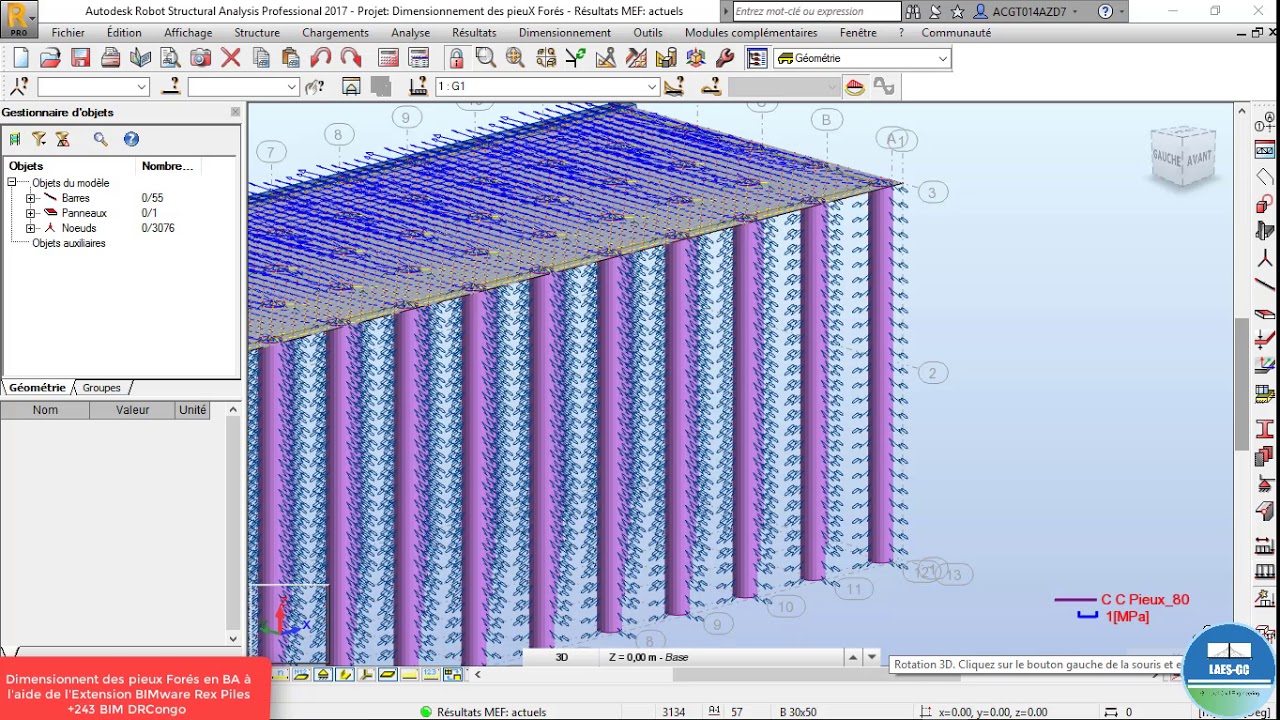Click the binoculars search icon in title bar
Screen dimensions: 1280x720
pos(913,12)
